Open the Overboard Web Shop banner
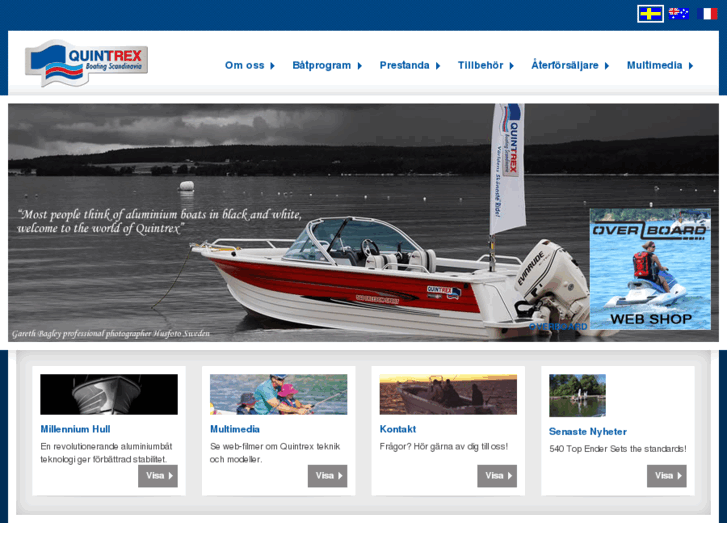727x545 pixels. (x=650, y=269)
